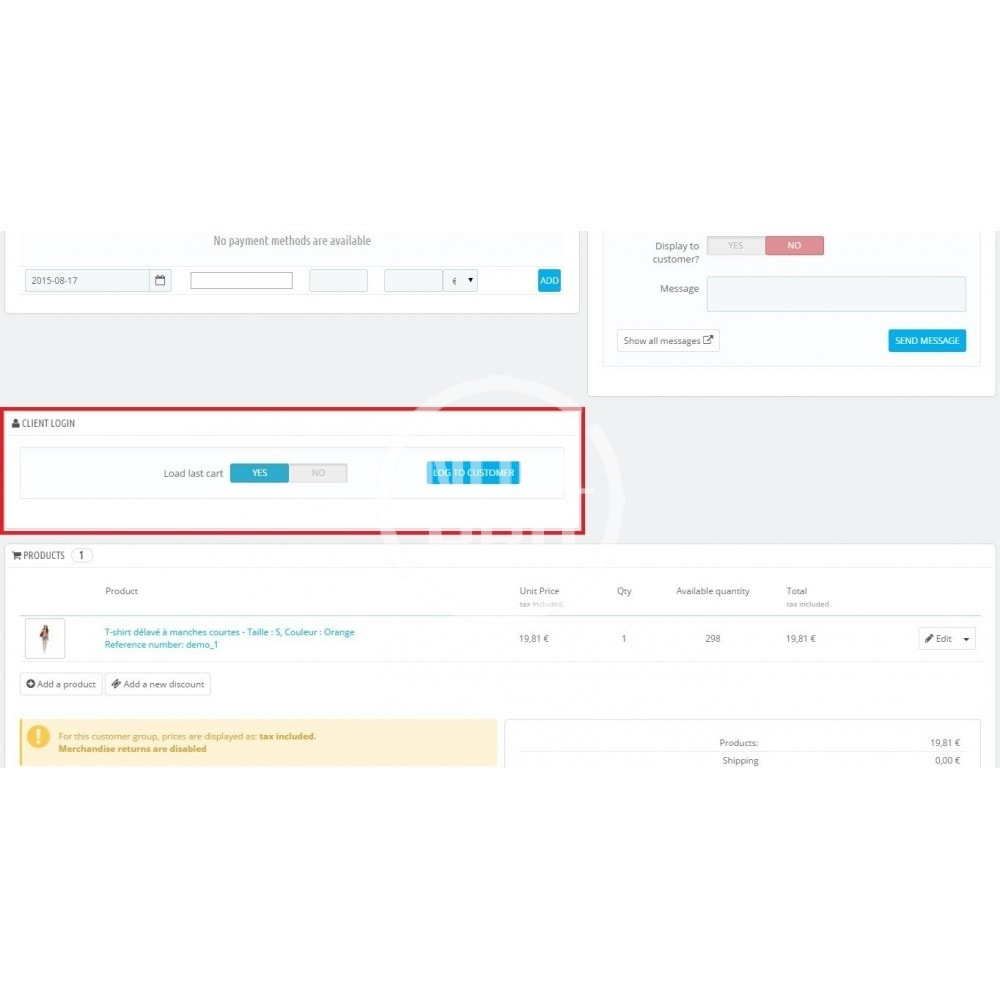Viewport: 1000px width, 1000px height.
Task: Click the yellow warning exclamation icon
Action: click(x=38, y=737)
